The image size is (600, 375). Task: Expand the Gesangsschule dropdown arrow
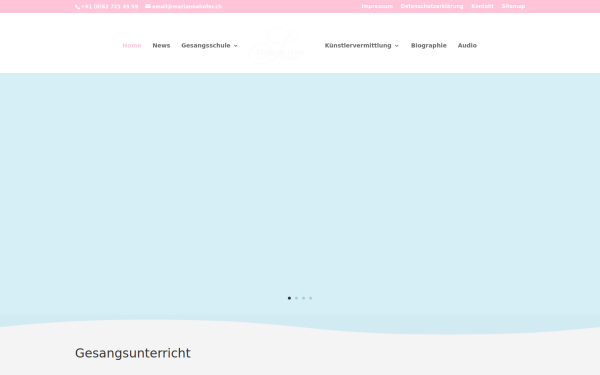tap(236, 46)
